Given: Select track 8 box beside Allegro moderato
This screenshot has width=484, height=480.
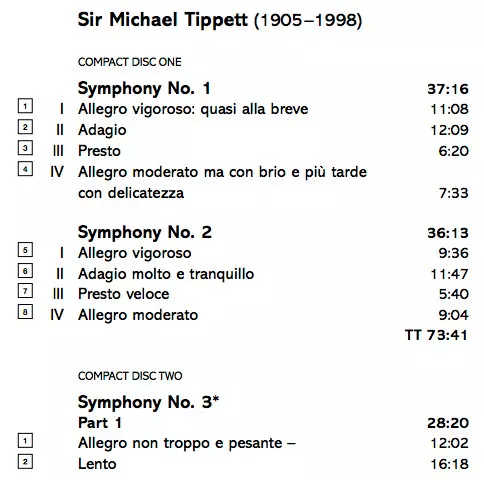Looking at the screenshot, I should tap(25, 312).
